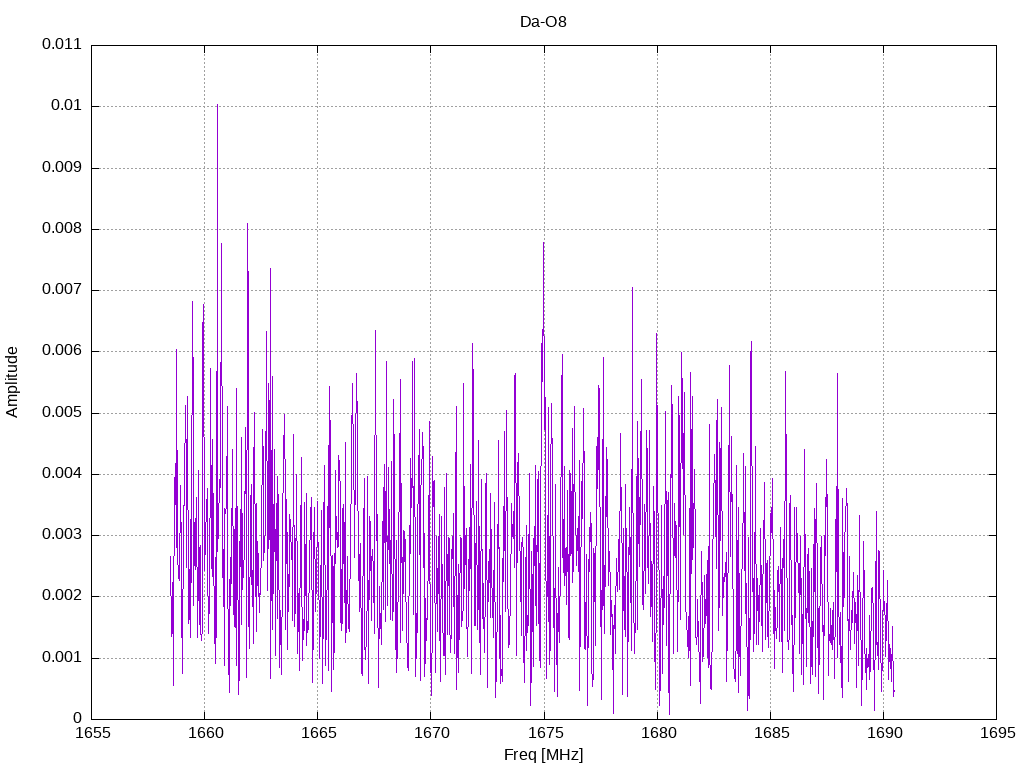Click the 1655 x-axis tick label
Image resolution: width=1024 pixels, height=768 pixels.
coord(93,733)
